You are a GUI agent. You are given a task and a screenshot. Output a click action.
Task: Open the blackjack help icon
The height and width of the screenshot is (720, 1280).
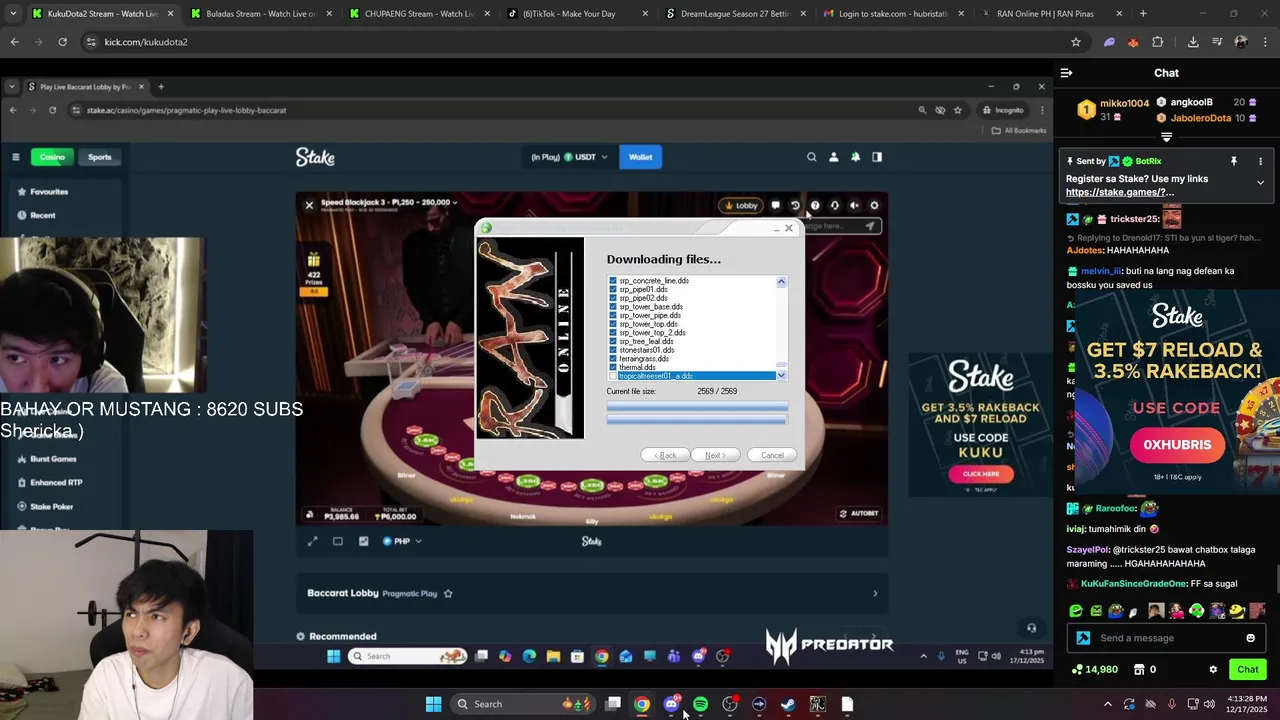click(815, 205)
